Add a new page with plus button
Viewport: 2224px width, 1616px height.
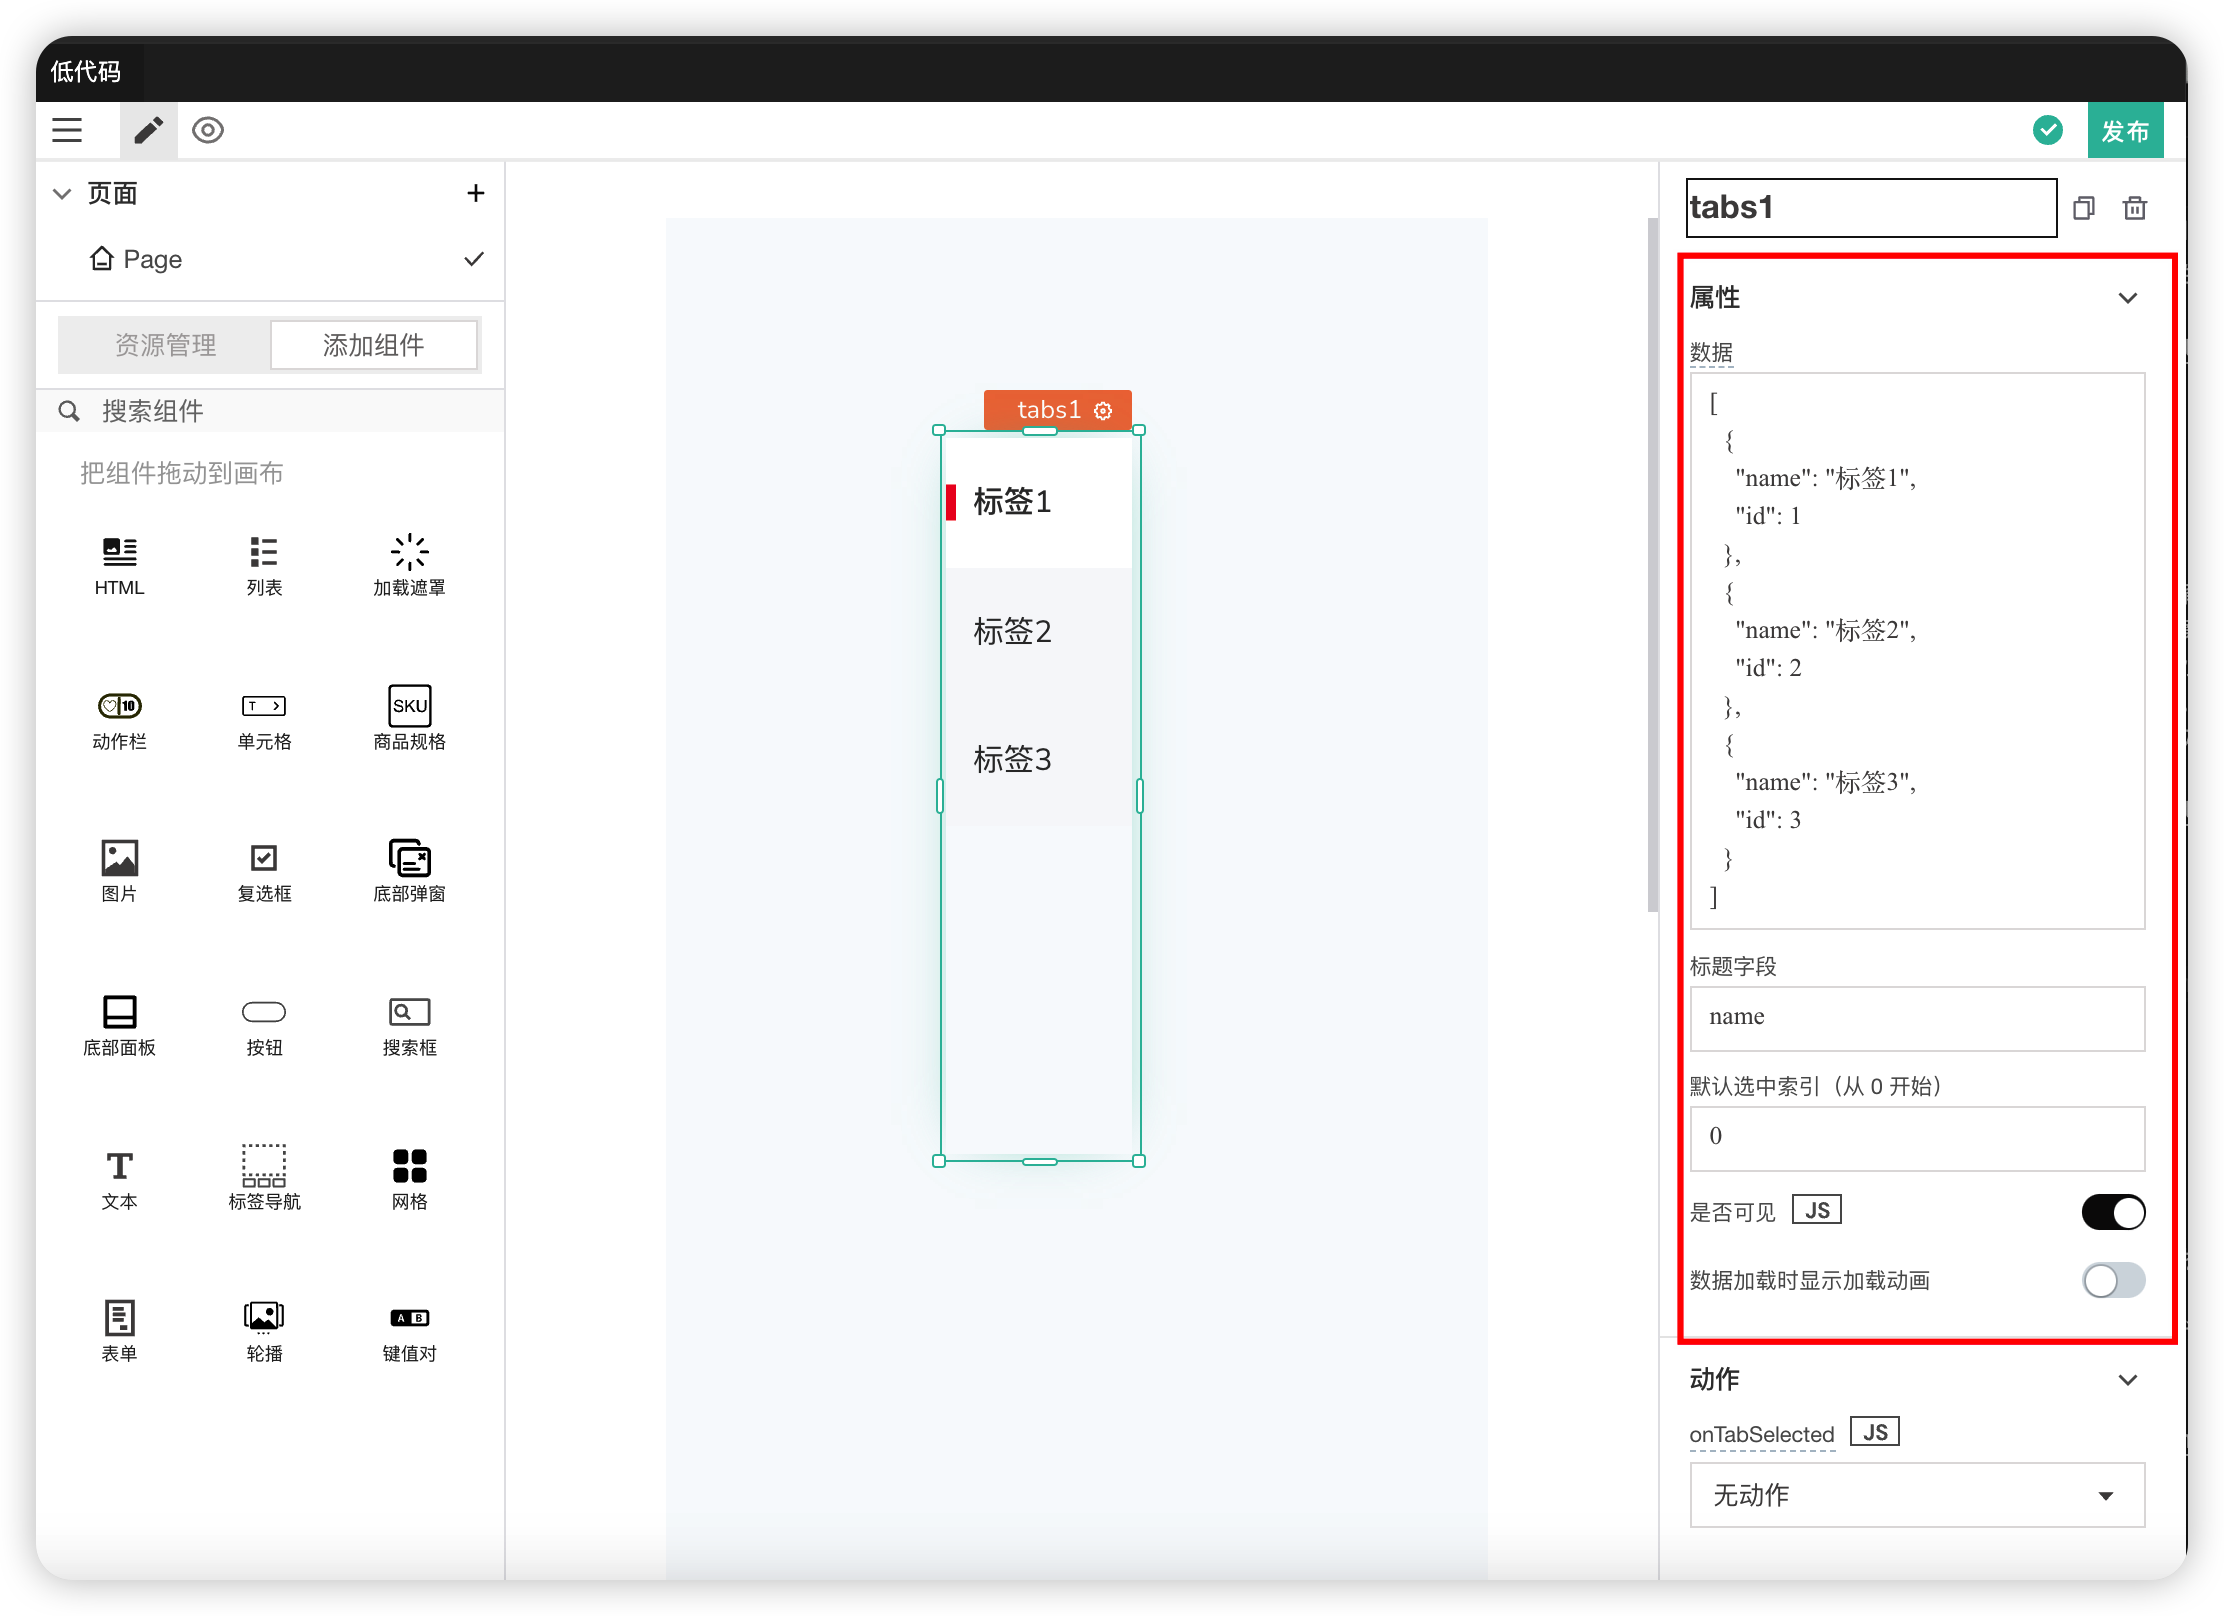[476, 194]
